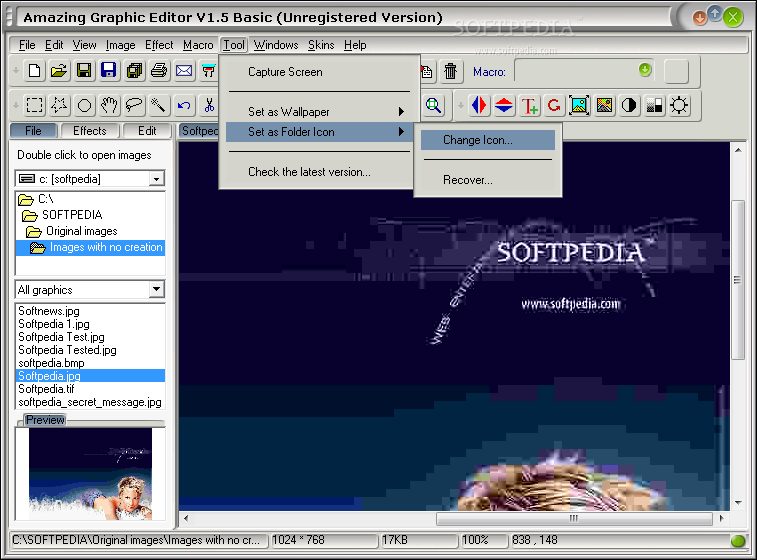
Task: Click the Softpedia document tab
Action: [x=199, y=131]
